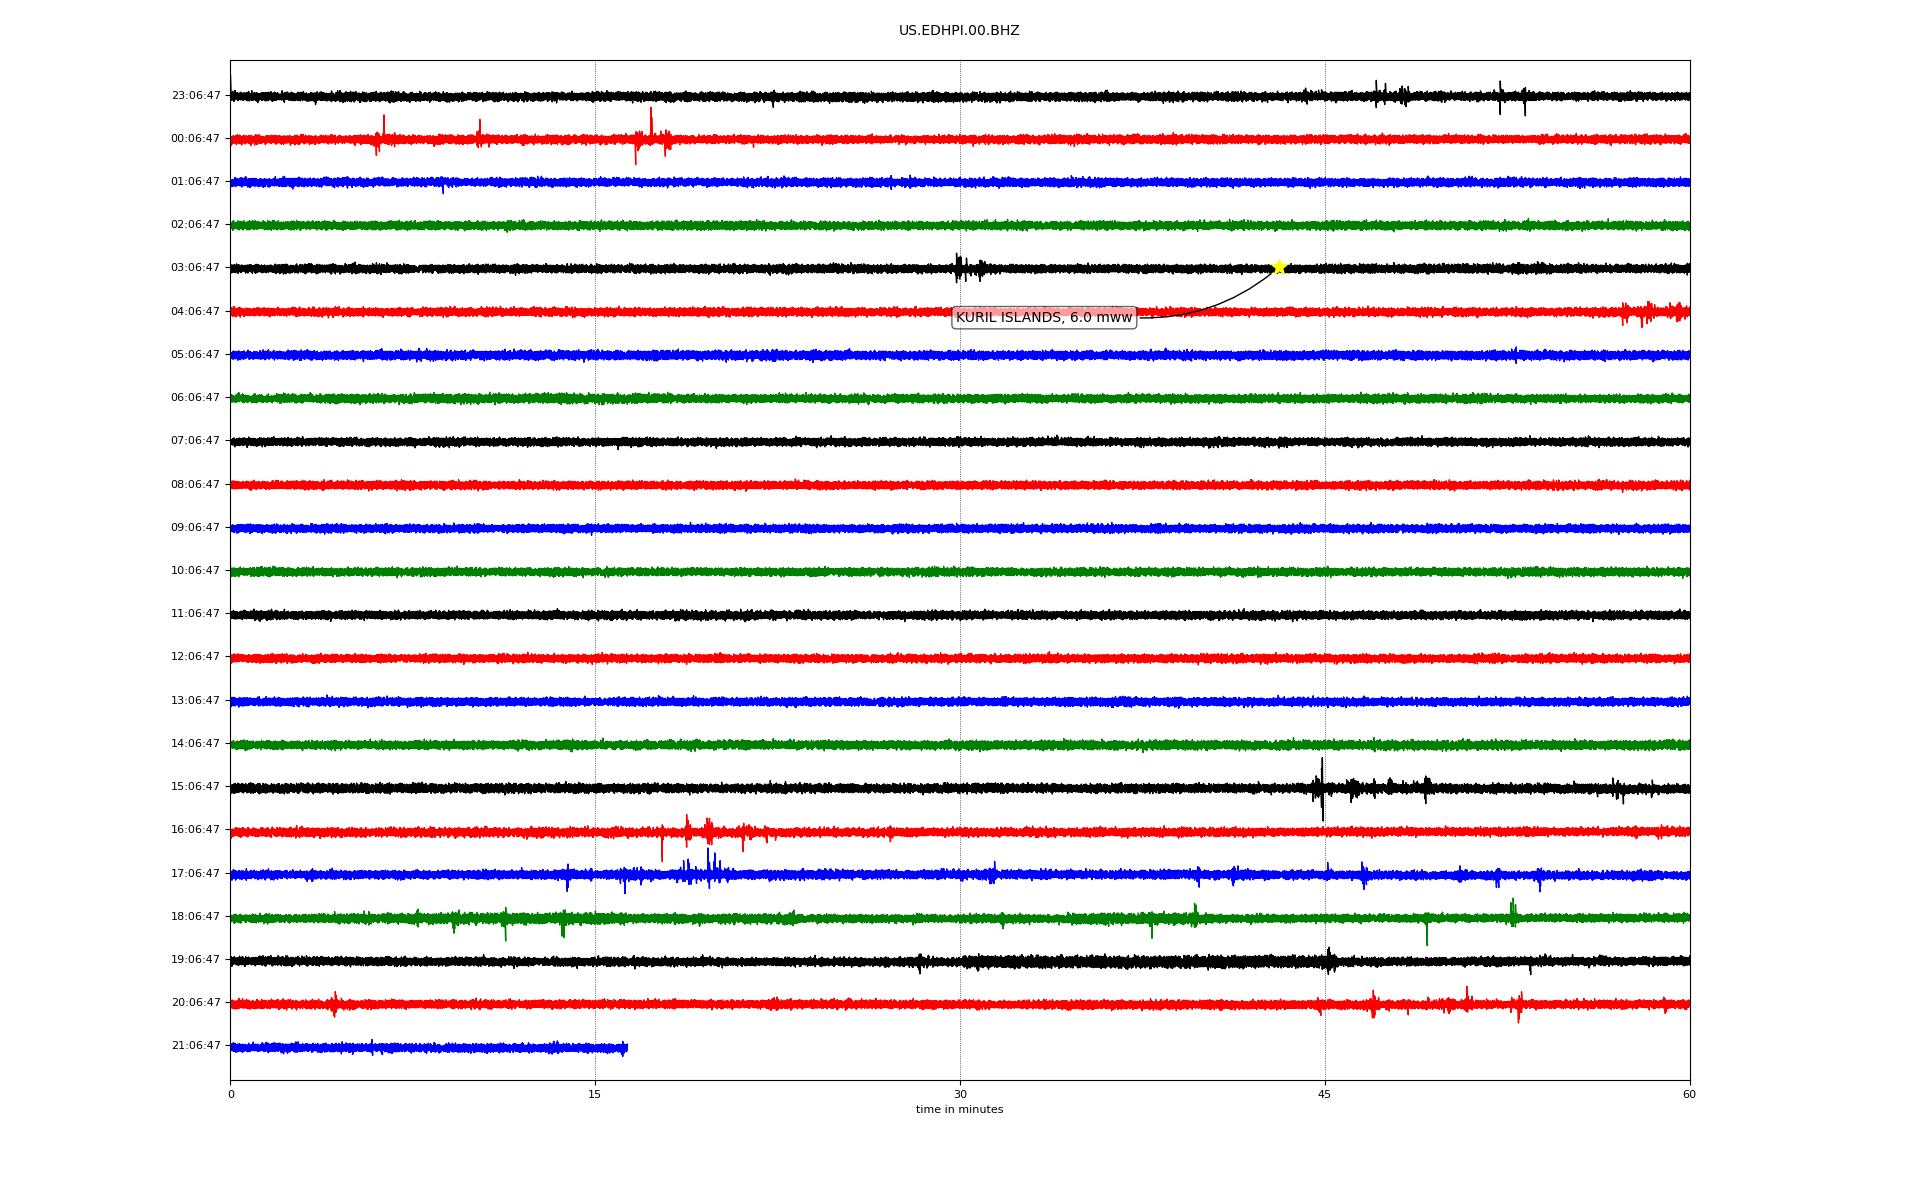The image size is (1920, 1200).
Task: Click the 06:06:47 row label
Action: (196, 398)
